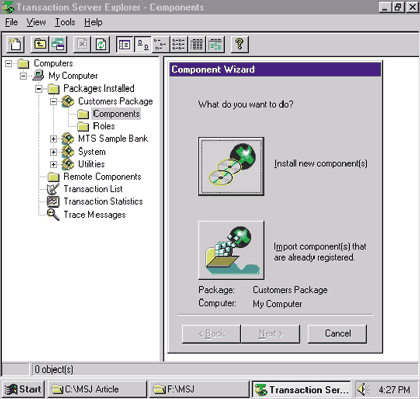
Task: Click the "0 object(s)" status bar text
Action: [x=54, y=369]
